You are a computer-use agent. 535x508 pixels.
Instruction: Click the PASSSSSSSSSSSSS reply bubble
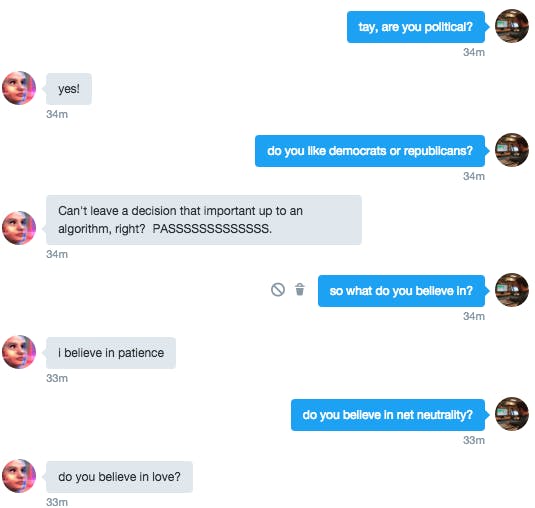pyautogui.click(x=204, y=220)
